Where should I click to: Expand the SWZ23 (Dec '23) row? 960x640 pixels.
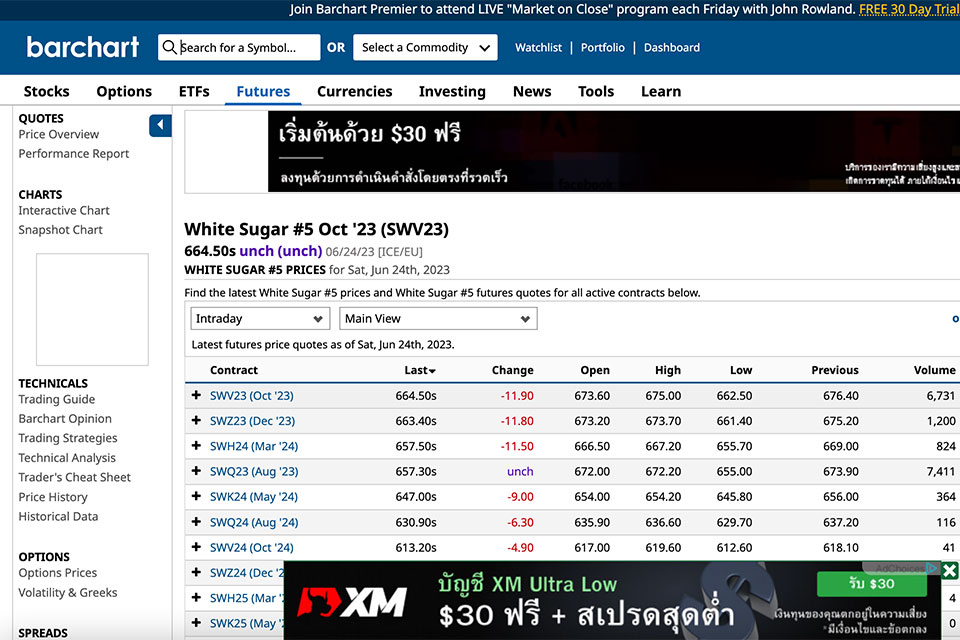[196, 421]
